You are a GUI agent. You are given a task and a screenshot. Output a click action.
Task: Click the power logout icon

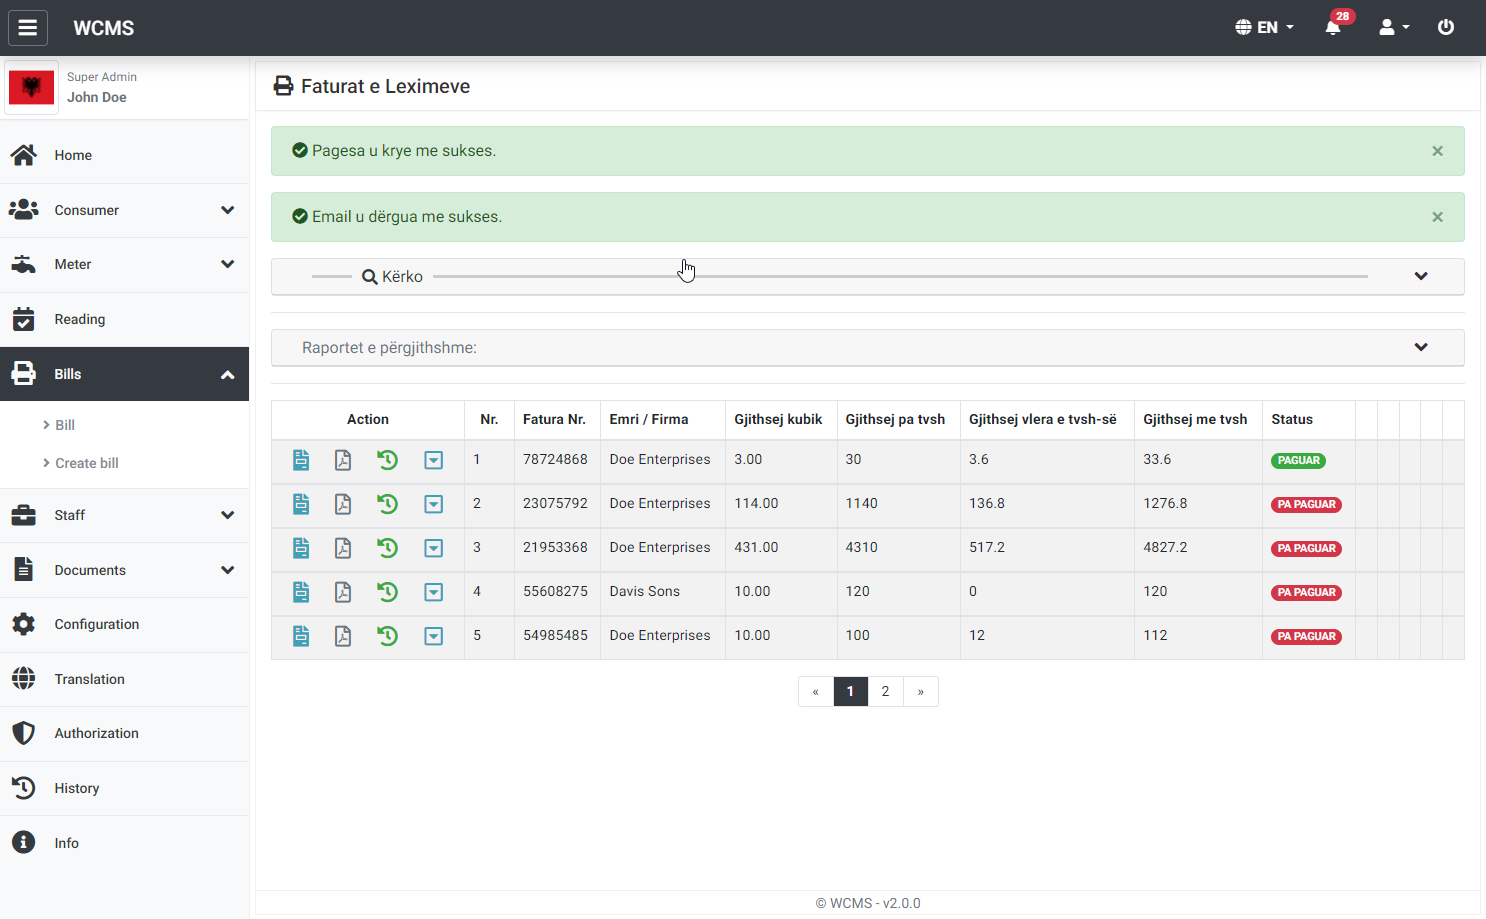click(1446, 27)
